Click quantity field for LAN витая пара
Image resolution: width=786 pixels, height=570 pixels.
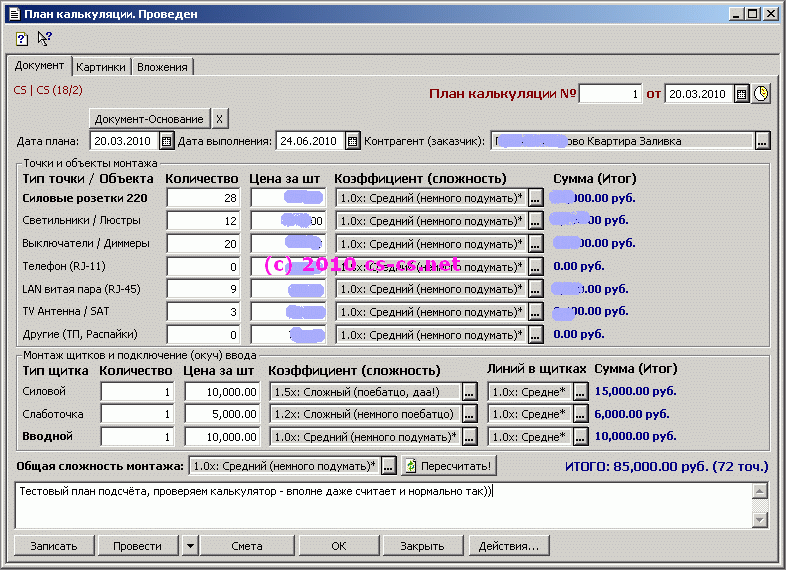click(x=203, y=289)
